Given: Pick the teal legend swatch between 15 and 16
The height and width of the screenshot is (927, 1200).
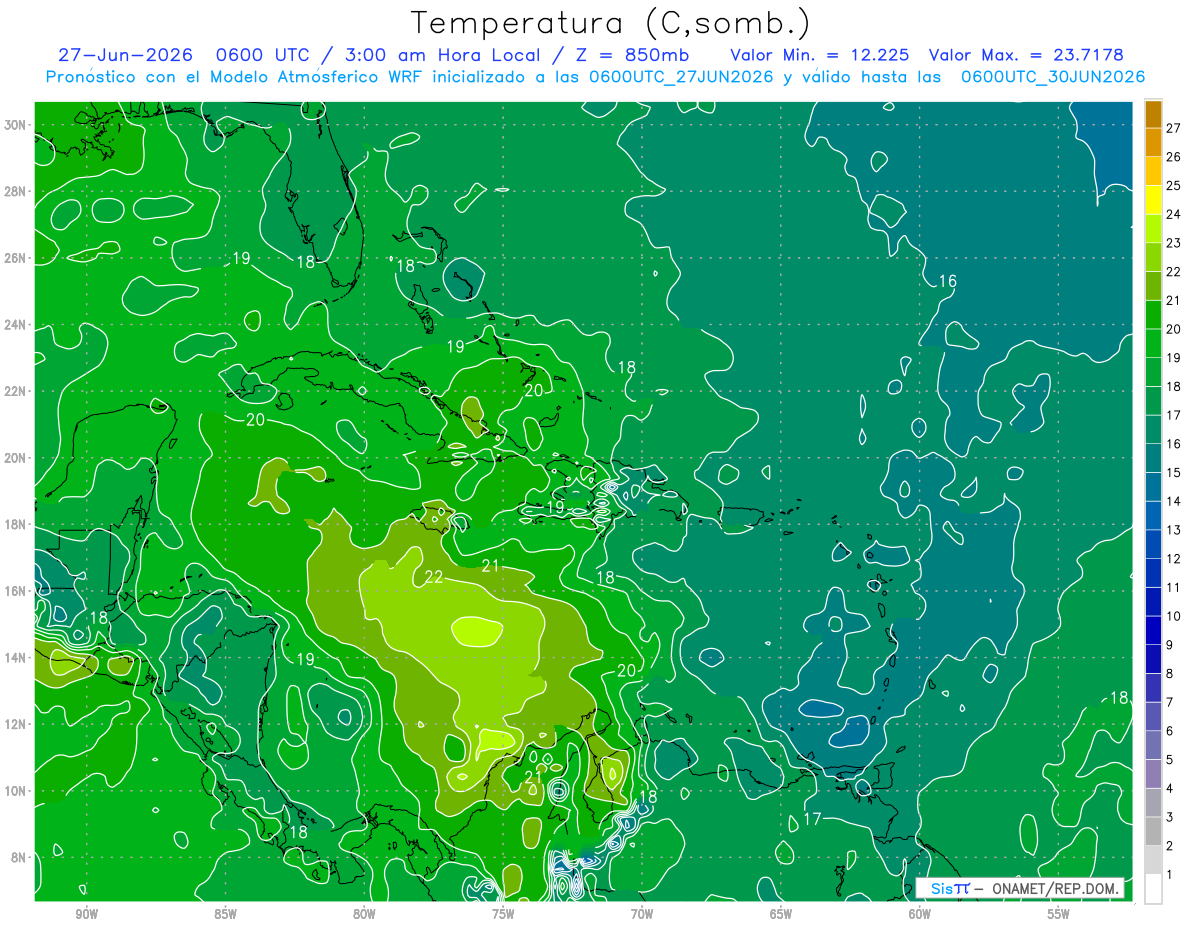Looking at the screenshot, I should pos(1153,458).
